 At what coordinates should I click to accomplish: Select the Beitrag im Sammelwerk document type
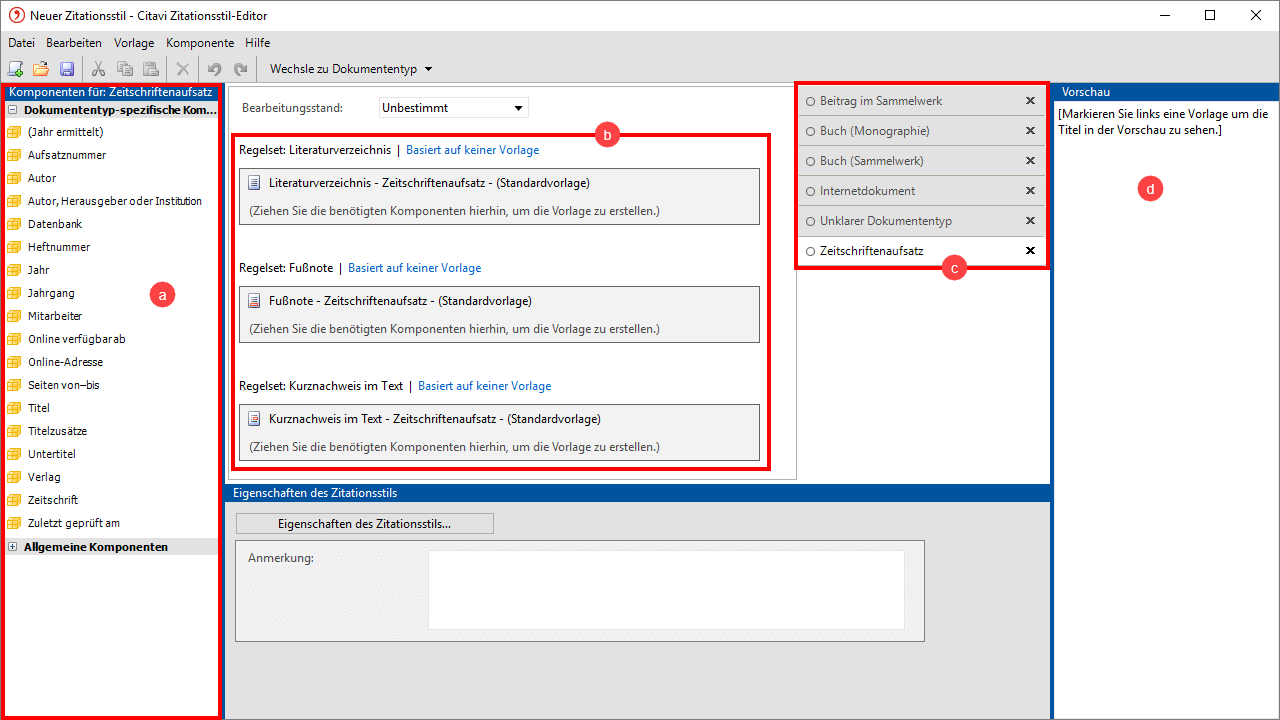tap(880, 101)
